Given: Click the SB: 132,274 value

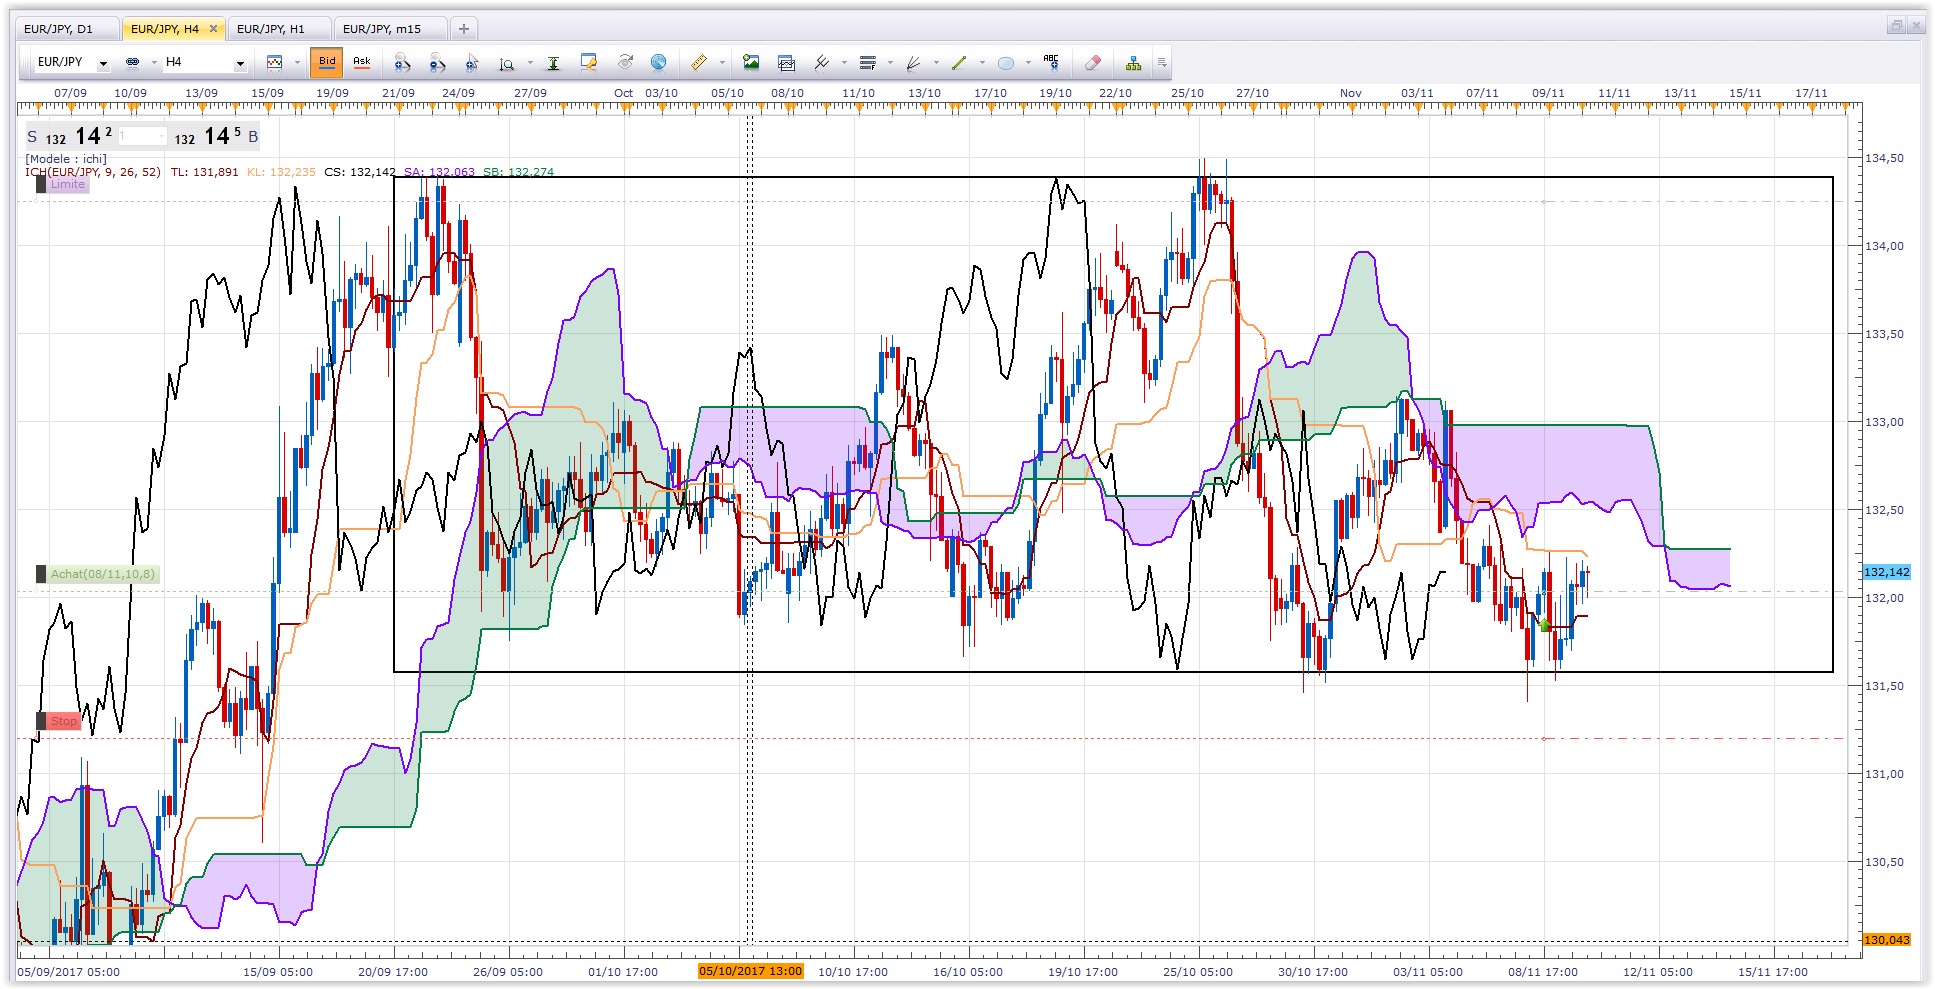Looking at the screenshot, I should (518, 172).
